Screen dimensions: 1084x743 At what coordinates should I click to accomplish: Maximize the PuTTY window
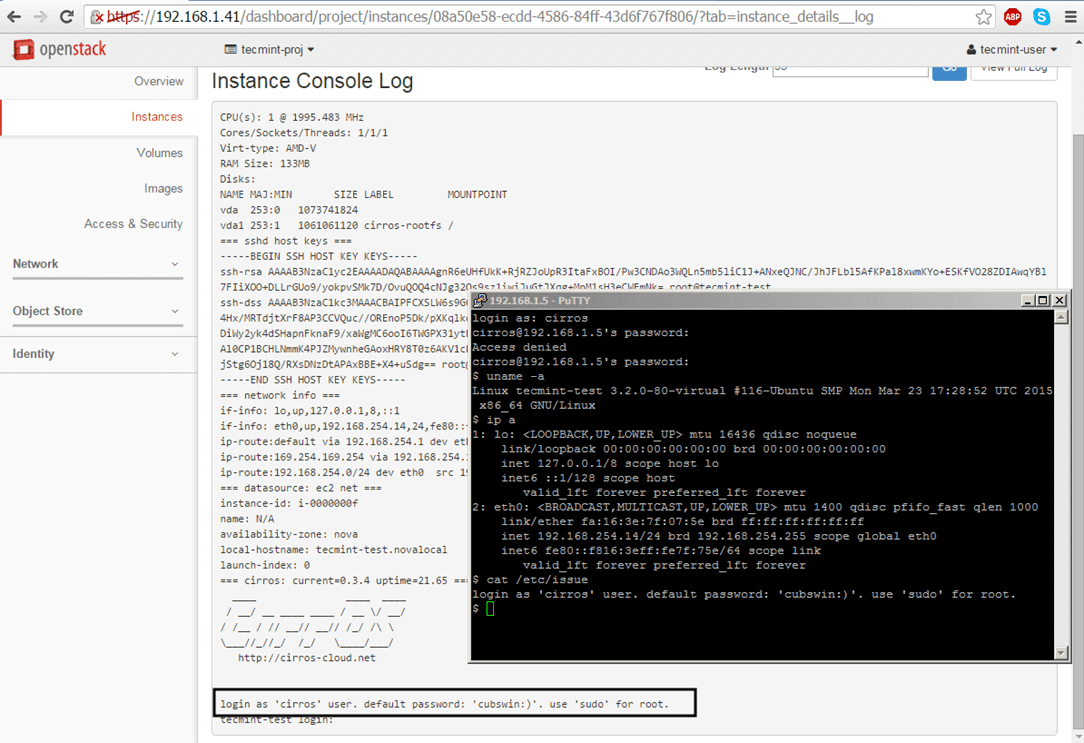pos(1043,300)
